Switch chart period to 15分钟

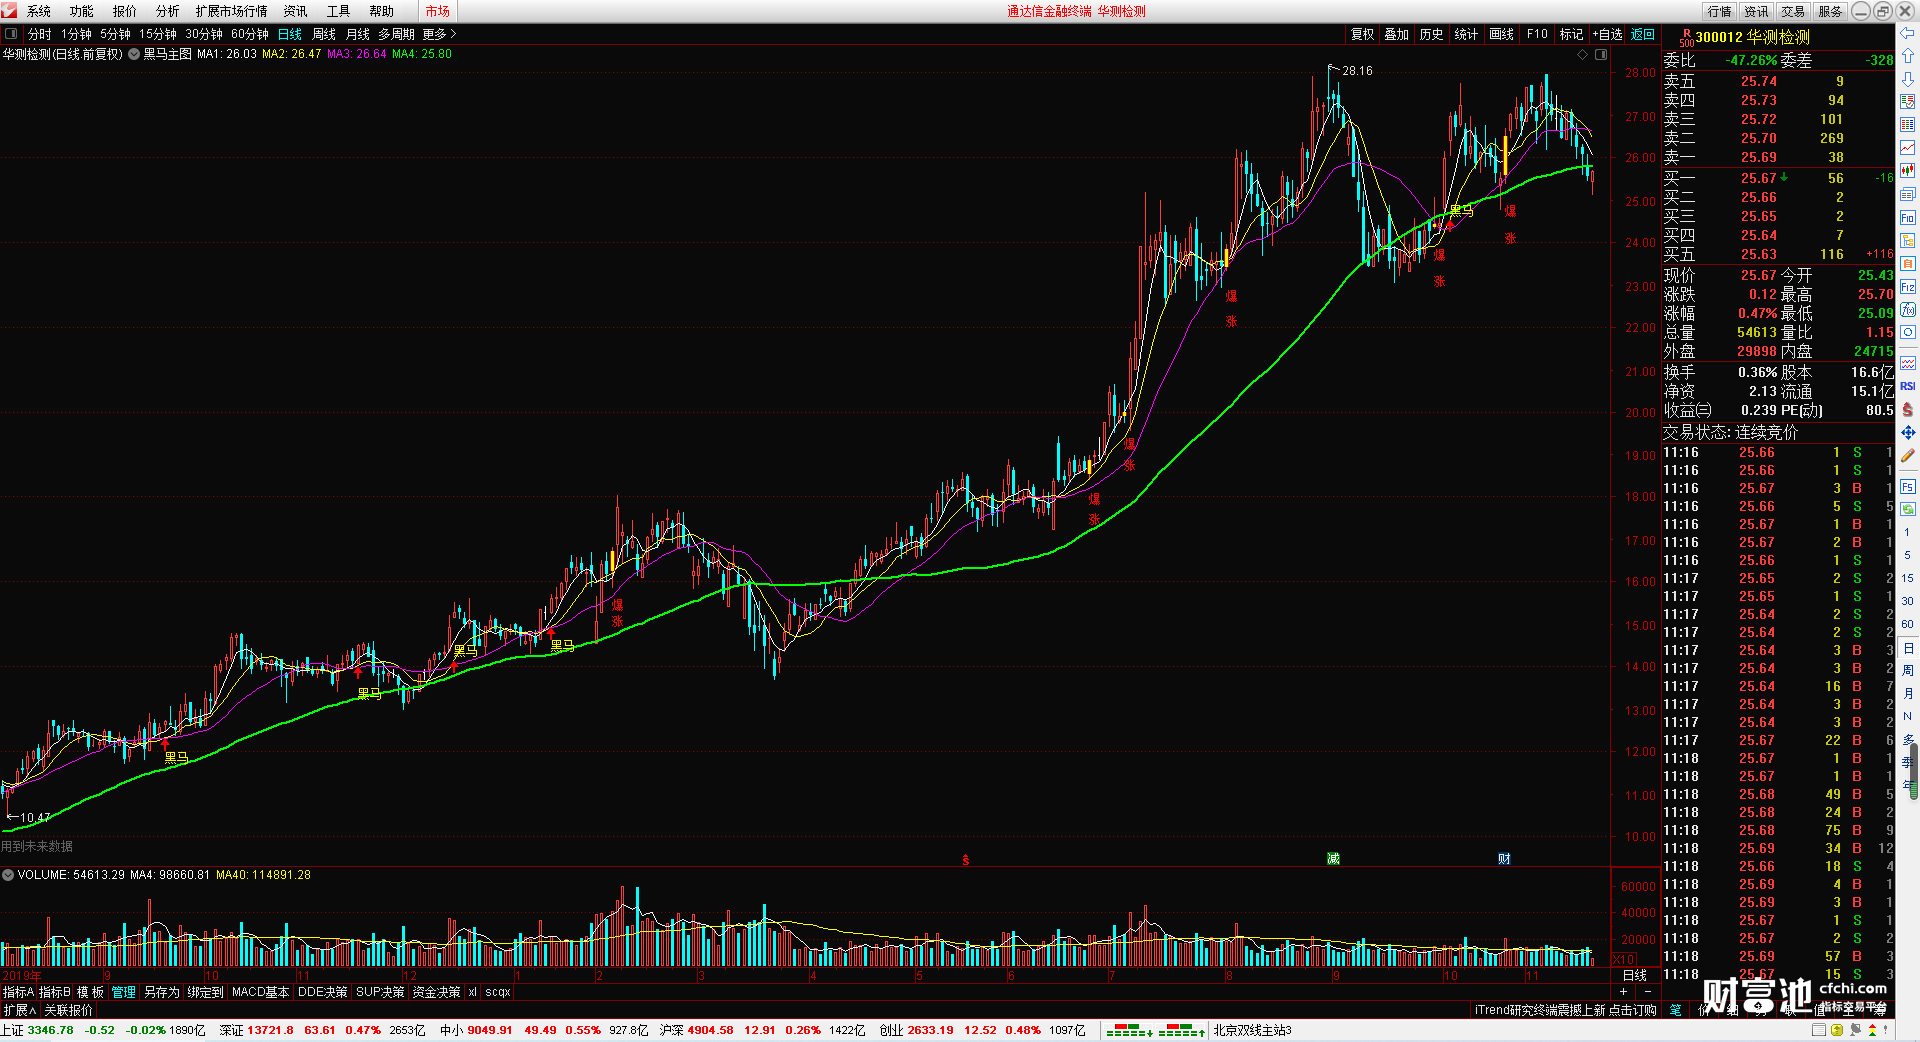pyautogui.click(x=158, y=34)
